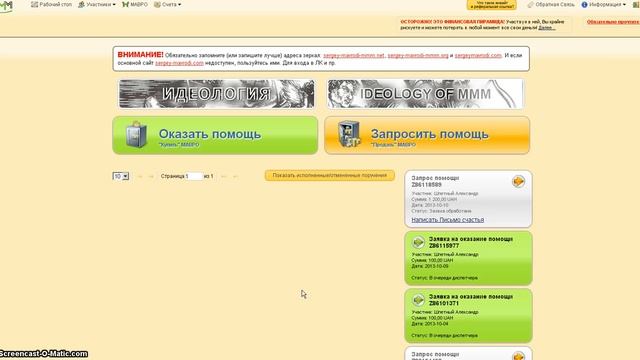Click the Участники people icon
640x360 pixels.
[x=81, y=4]
